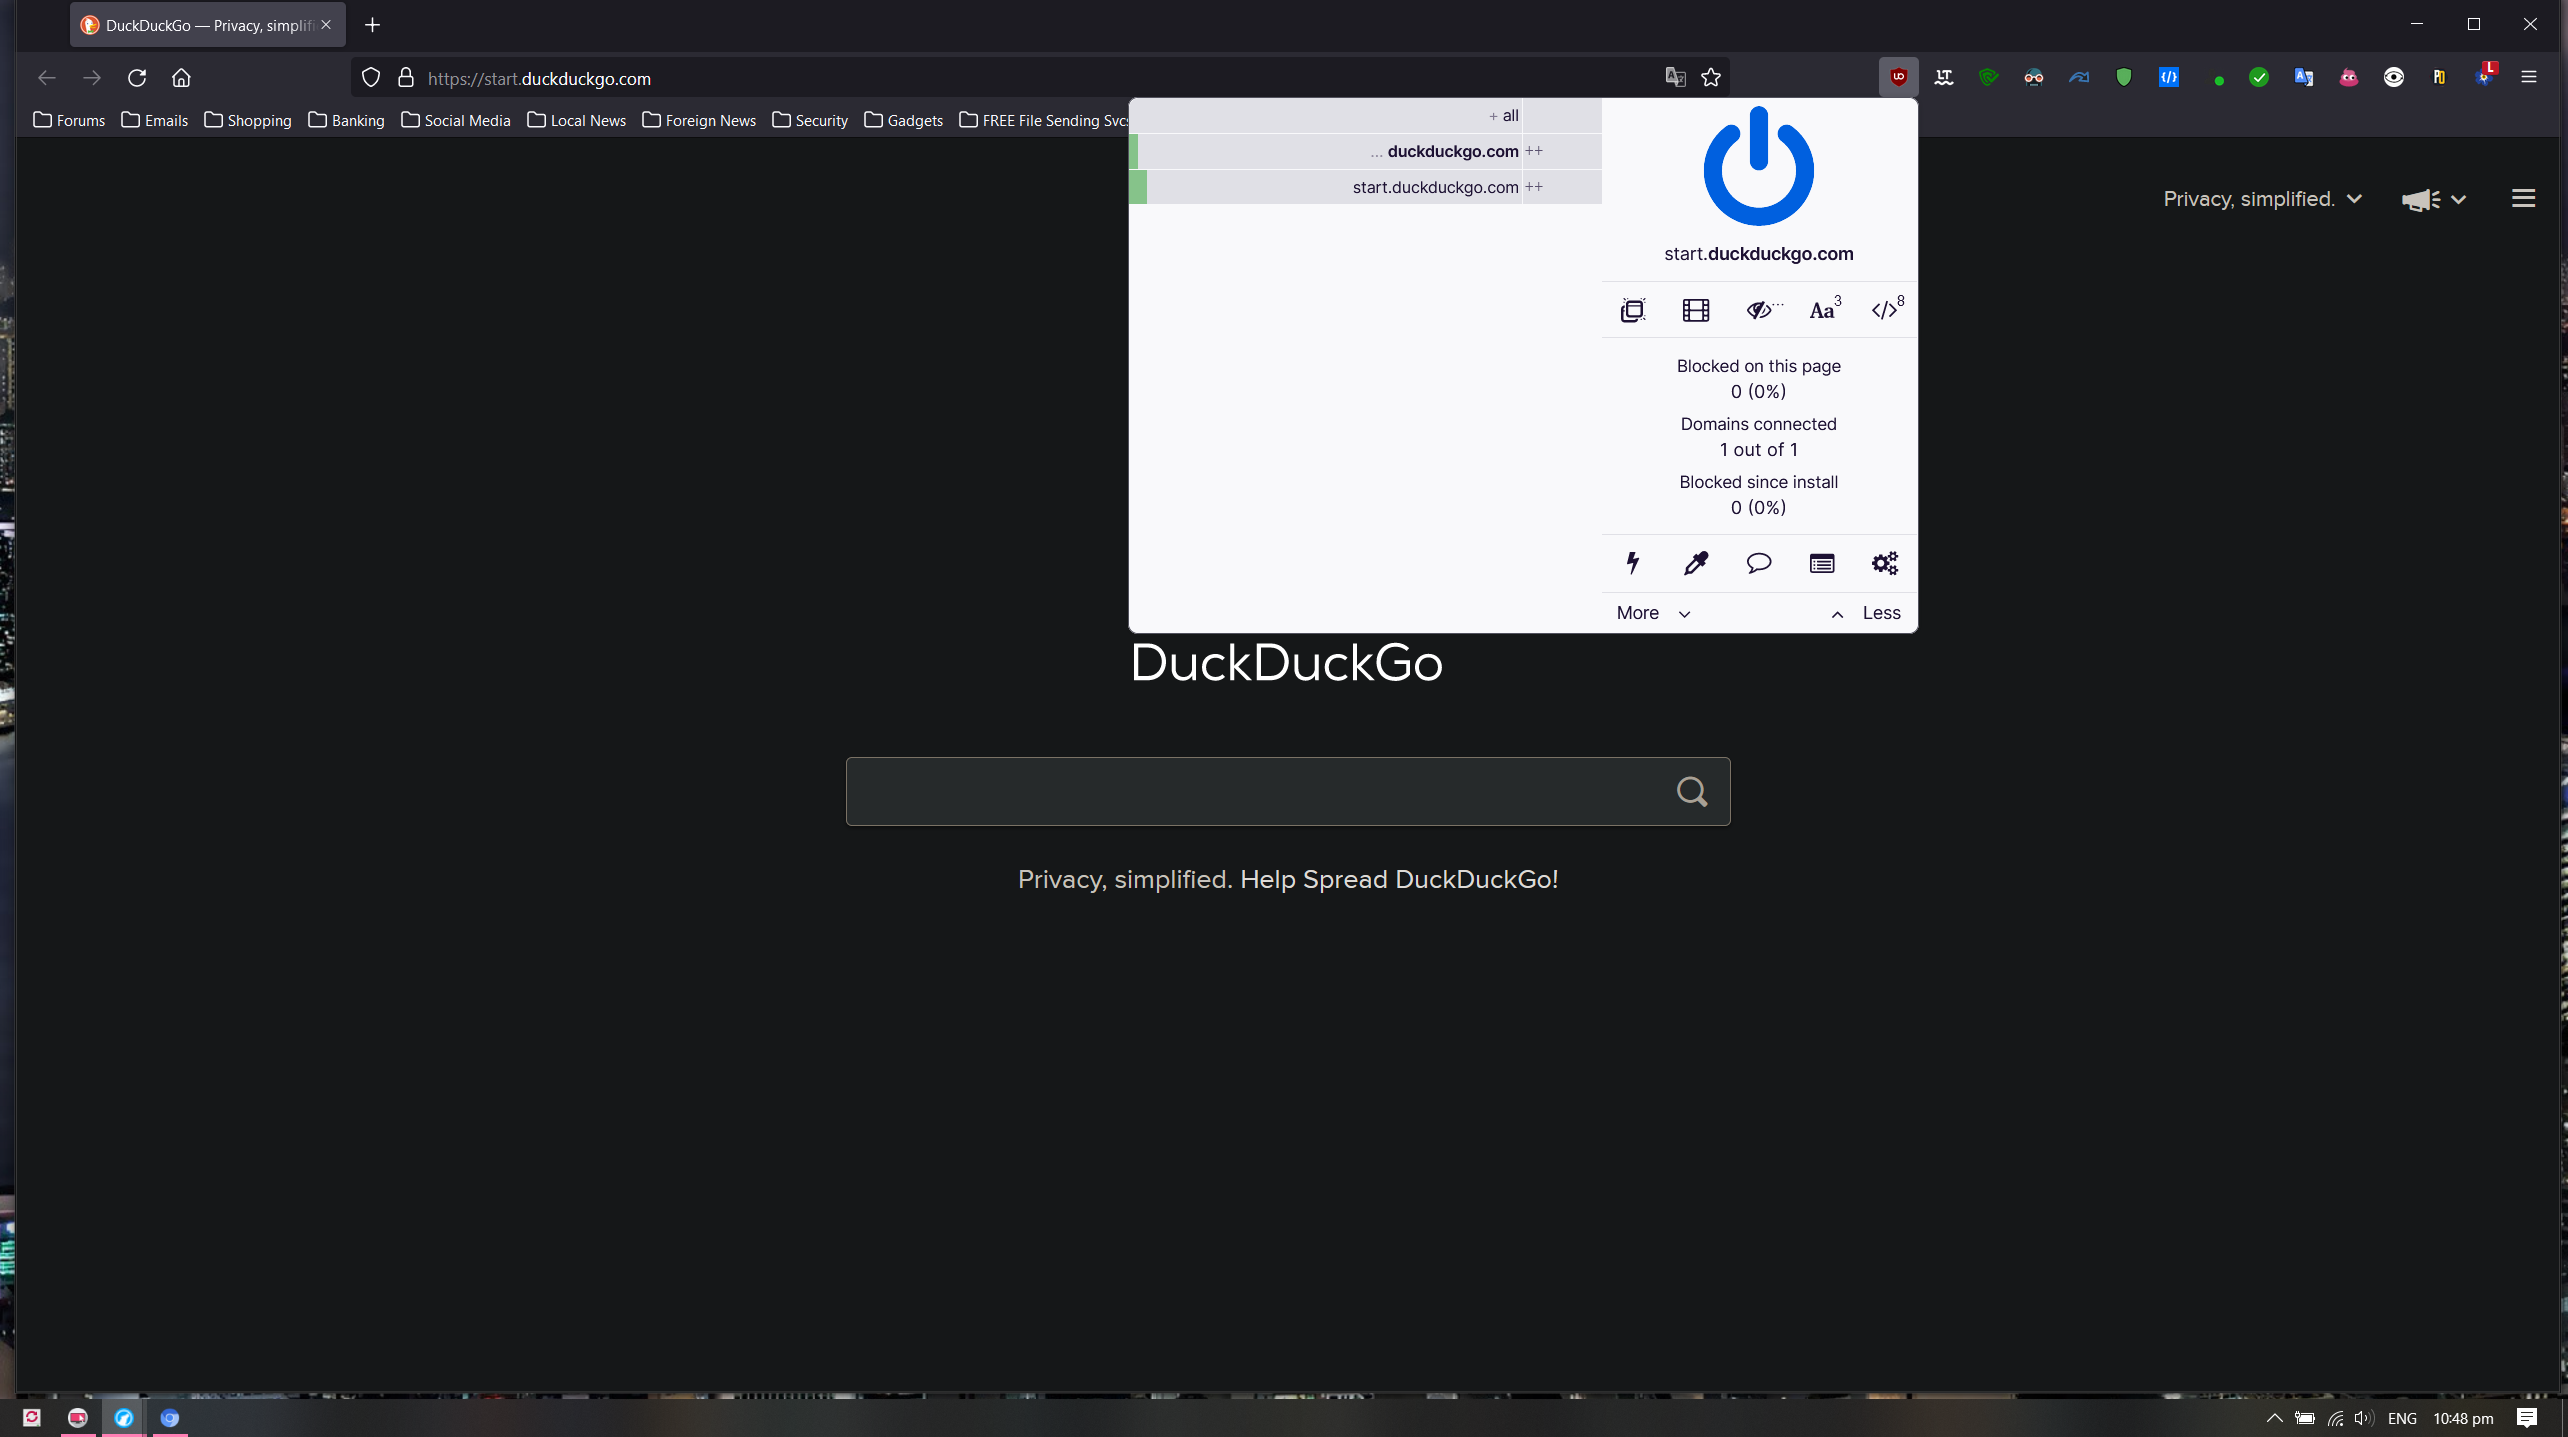
Task: Toggle popup blocking for this site
Action: pos(1632,310)
